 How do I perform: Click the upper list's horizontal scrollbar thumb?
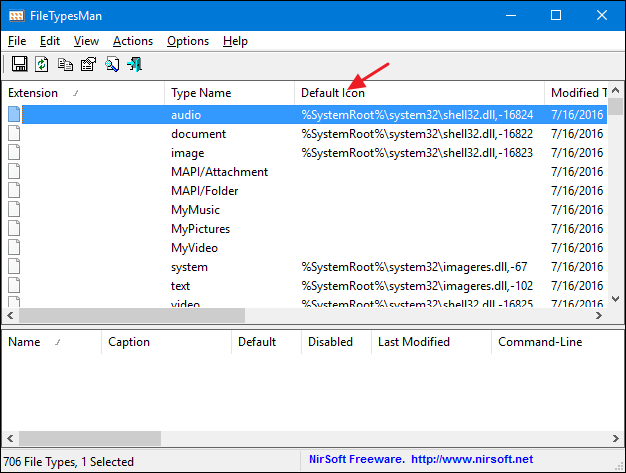(130, 315)
